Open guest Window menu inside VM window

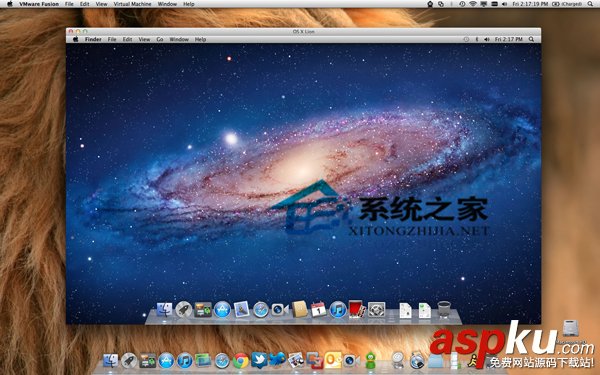click(x=179, y=39)
